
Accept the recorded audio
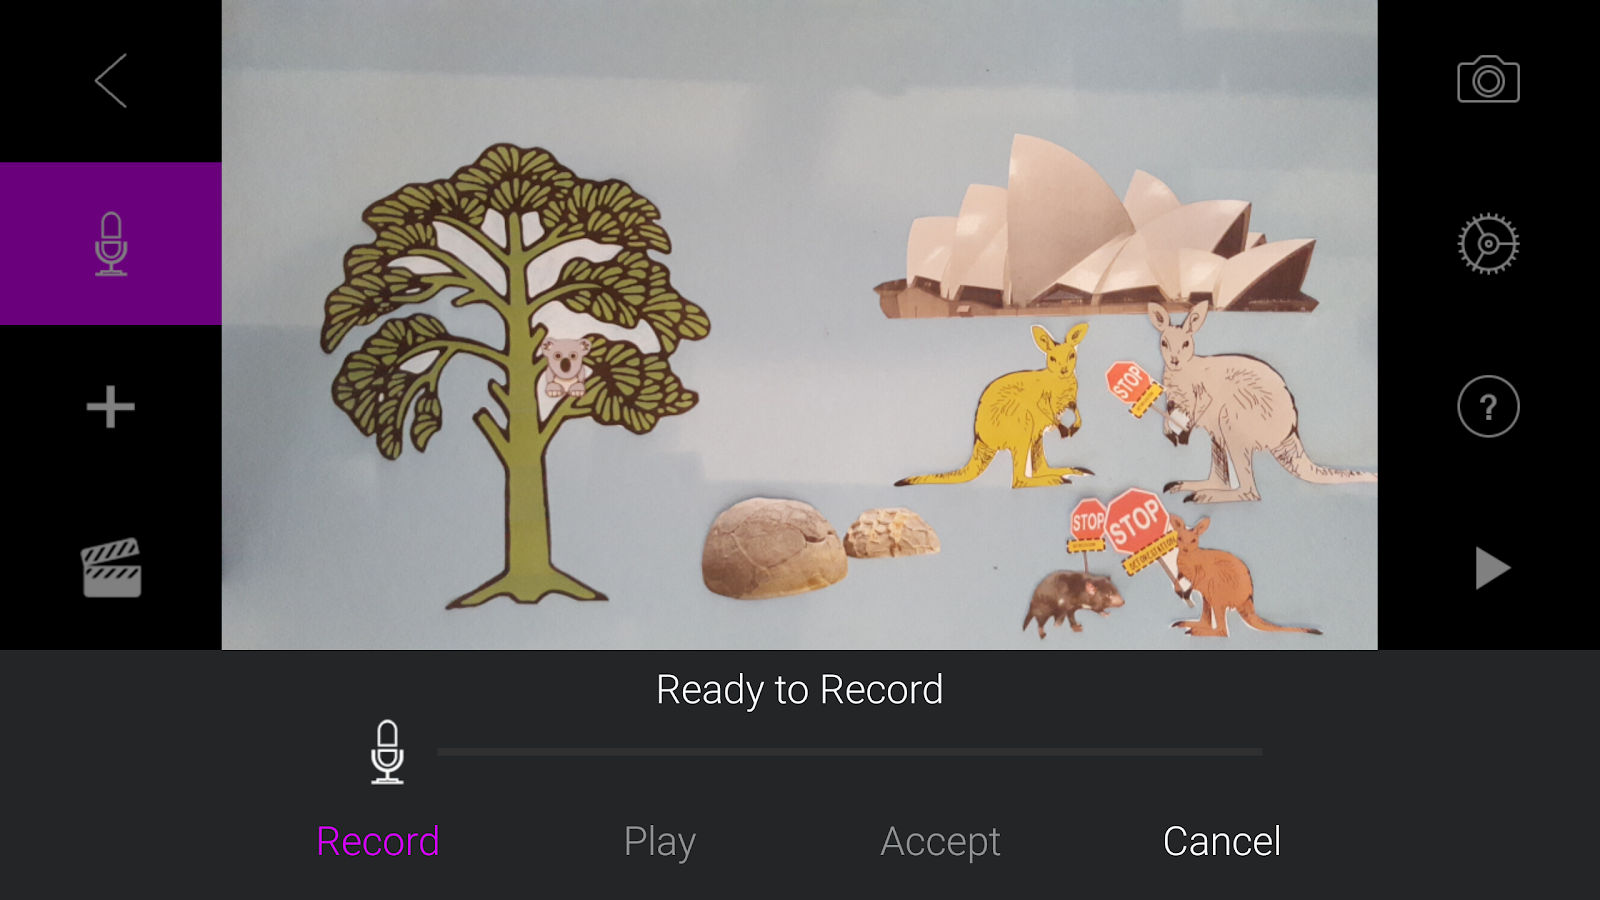(x=940, y=842)
